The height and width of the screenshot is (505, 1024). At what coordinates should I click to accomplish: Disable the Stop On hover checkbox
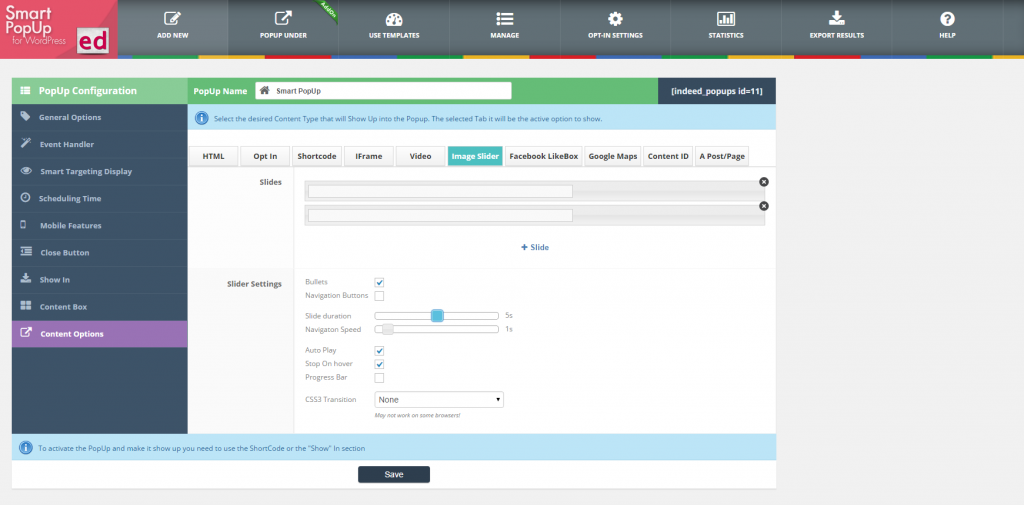379,364
